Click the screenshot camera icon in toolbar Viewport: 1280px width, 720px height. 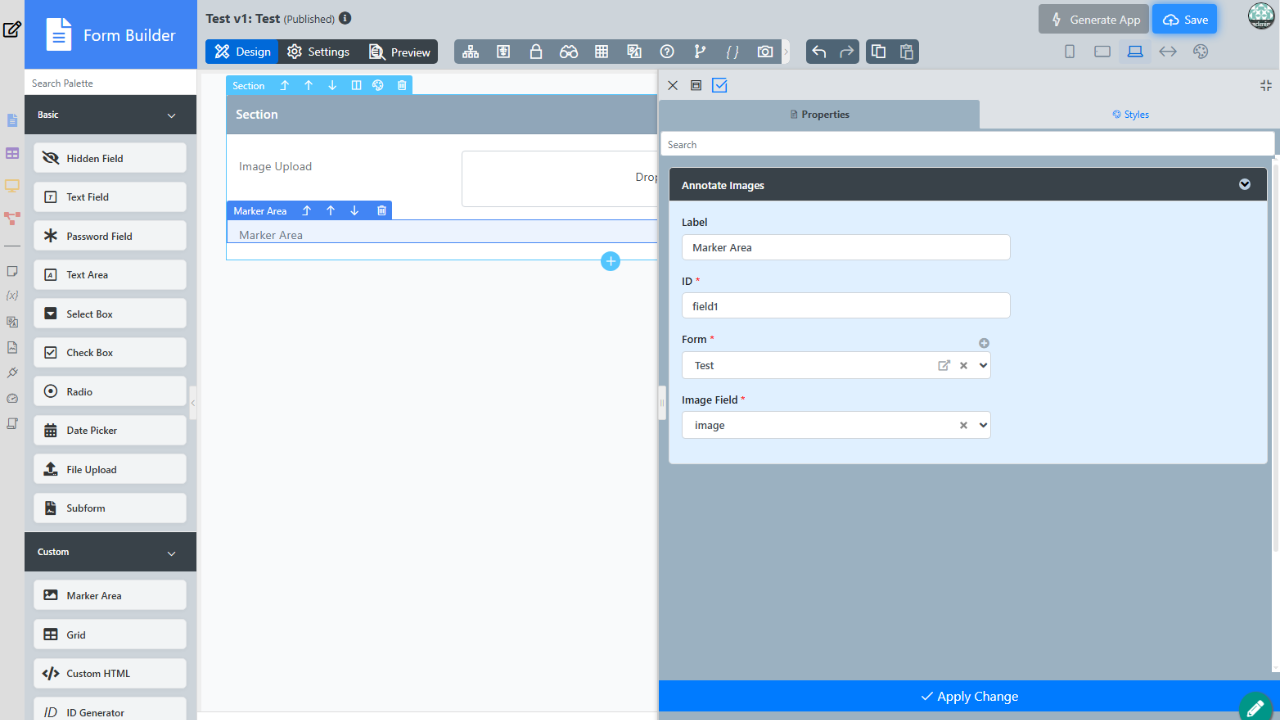pyautogui.click(x=765, y=52)
